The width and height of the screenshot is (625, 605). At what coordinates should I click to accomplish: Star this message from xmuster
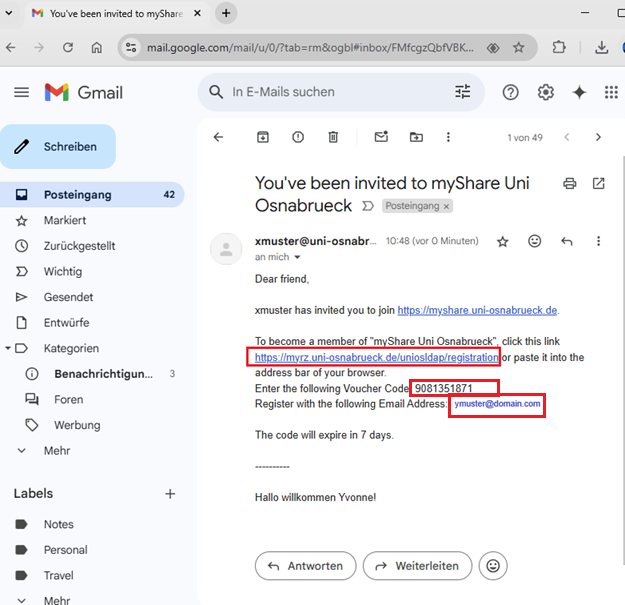click(503, 241)
